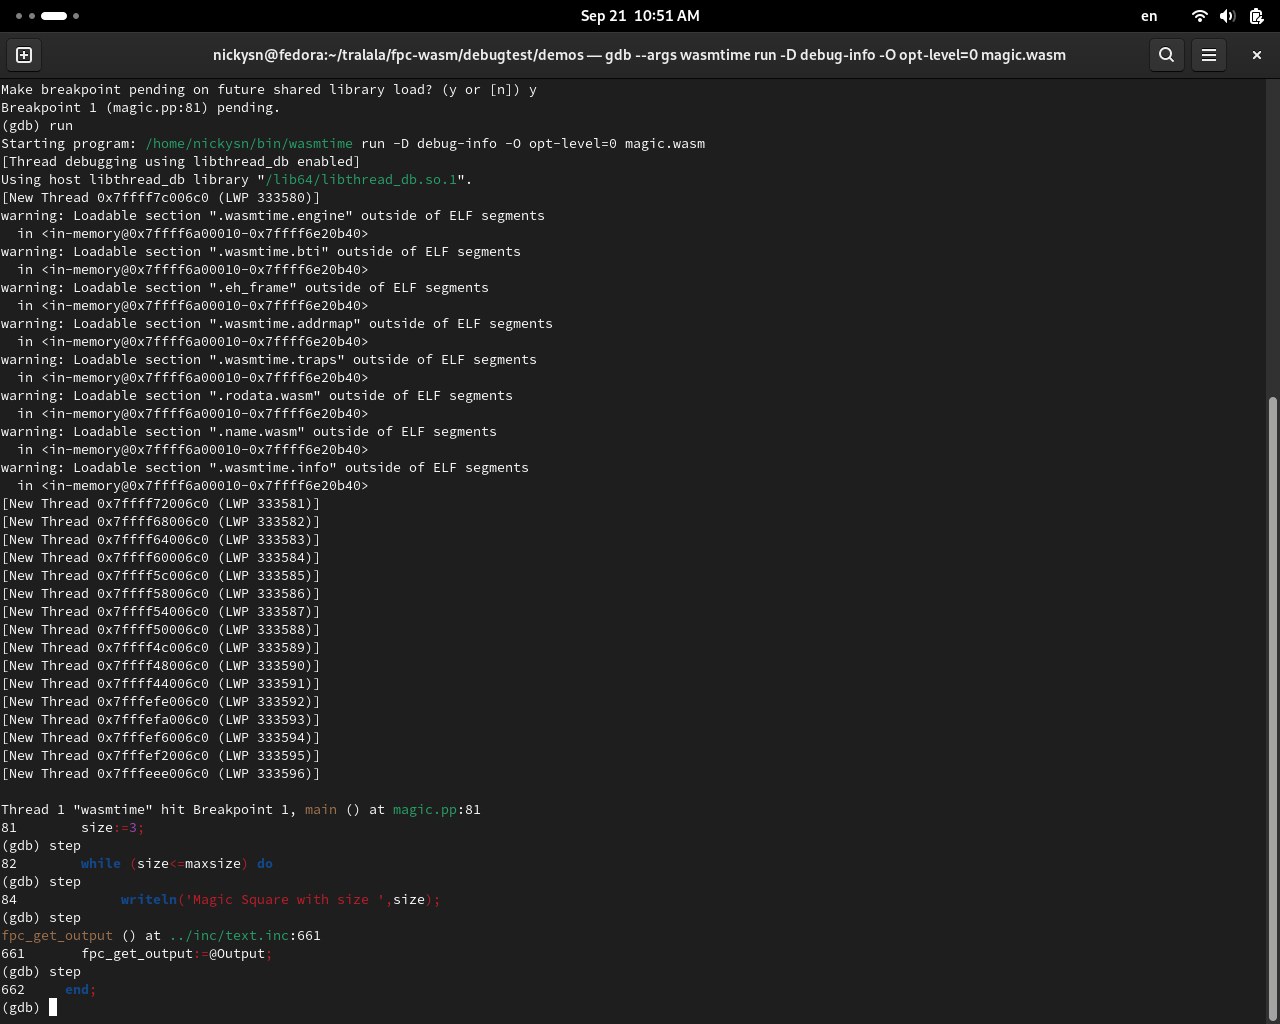Click the New Thread LWP 333584 line
The height and width of the screenshot is (1024, 1280).
161,557
